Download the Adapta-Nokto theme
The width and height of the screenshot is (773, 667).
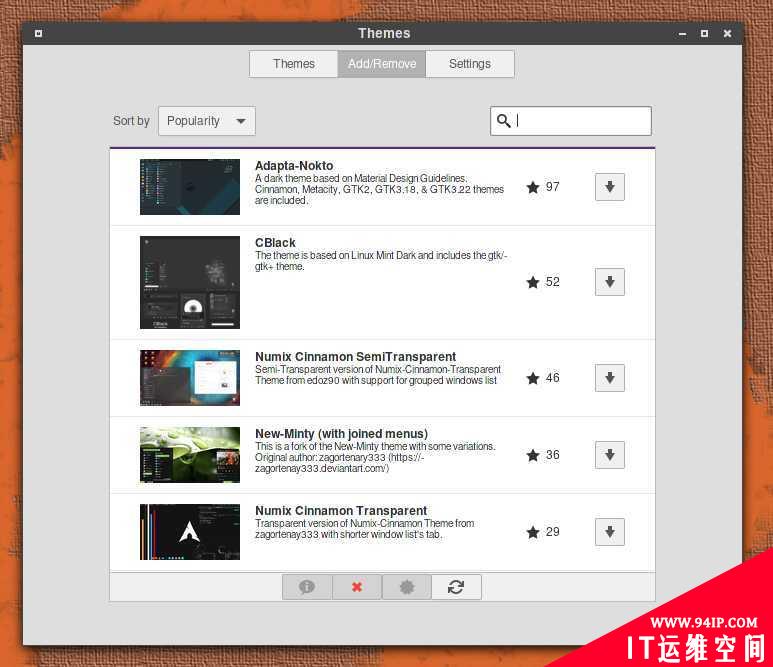(610, 187)
